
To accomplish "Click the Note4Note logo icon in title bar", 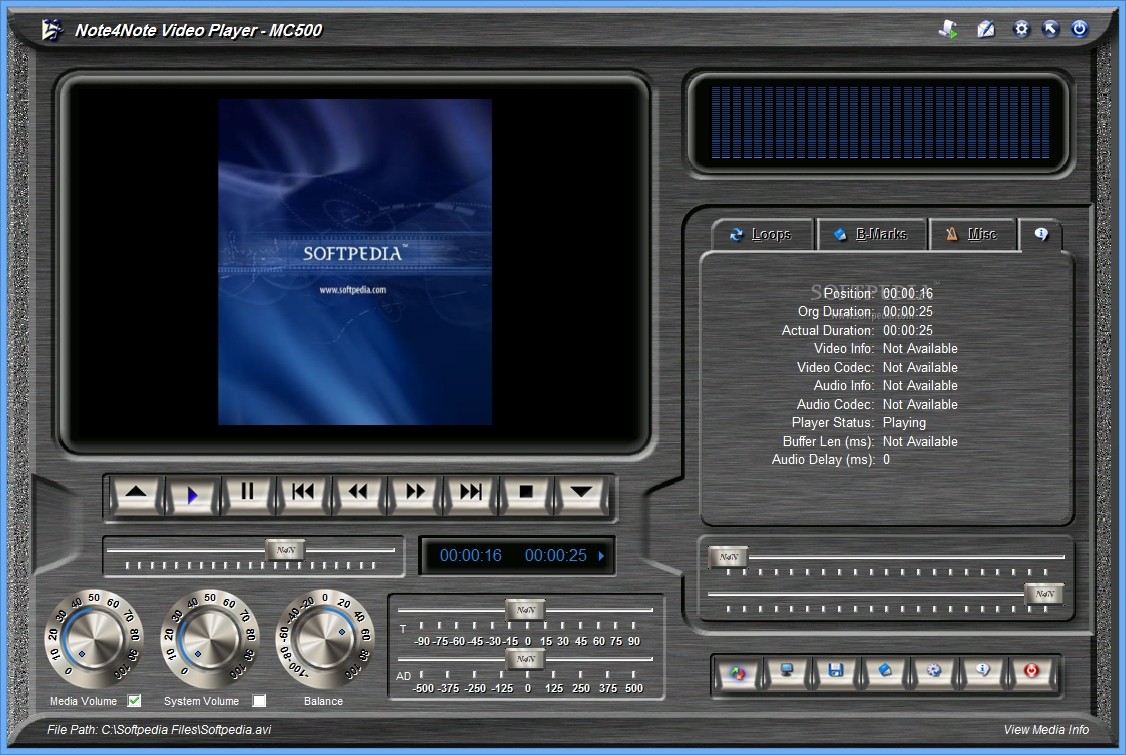I will [52, 30].
